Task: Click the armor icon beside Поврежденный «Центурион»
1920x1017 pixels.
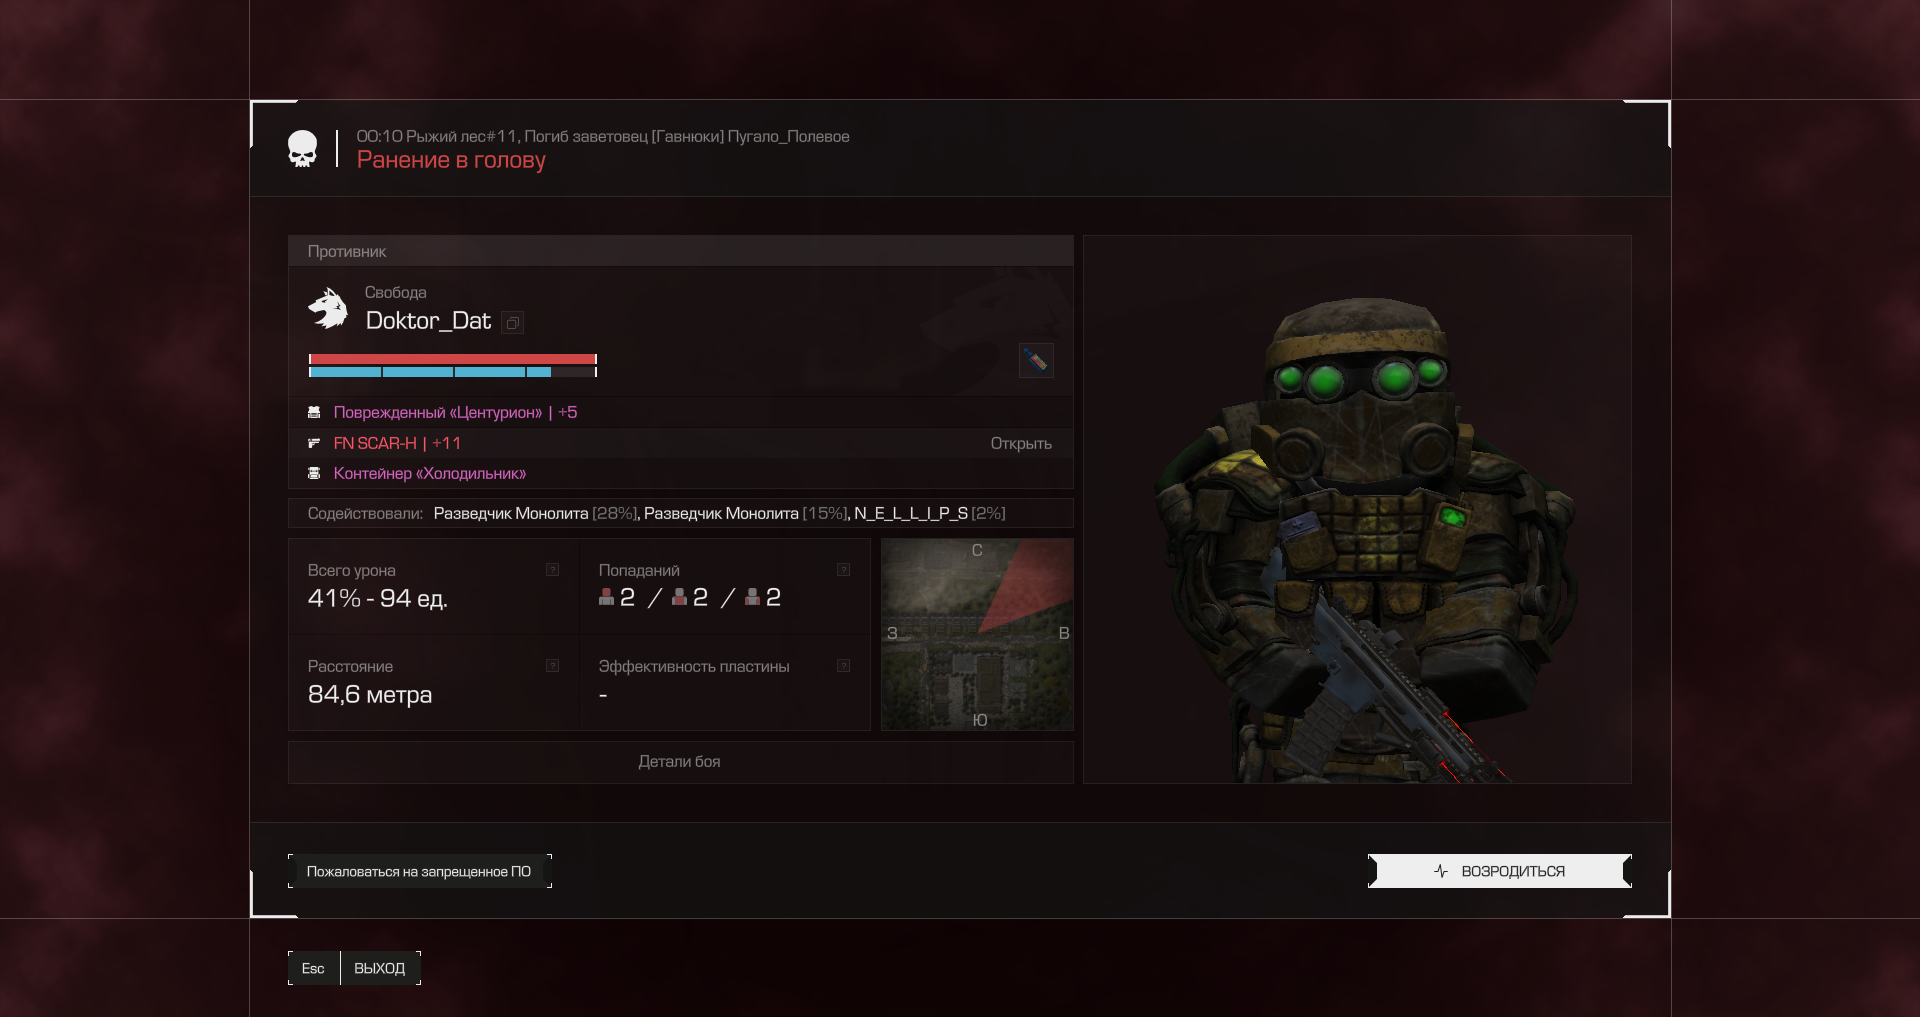Action: pyautogui.click(x=314, y=412)
